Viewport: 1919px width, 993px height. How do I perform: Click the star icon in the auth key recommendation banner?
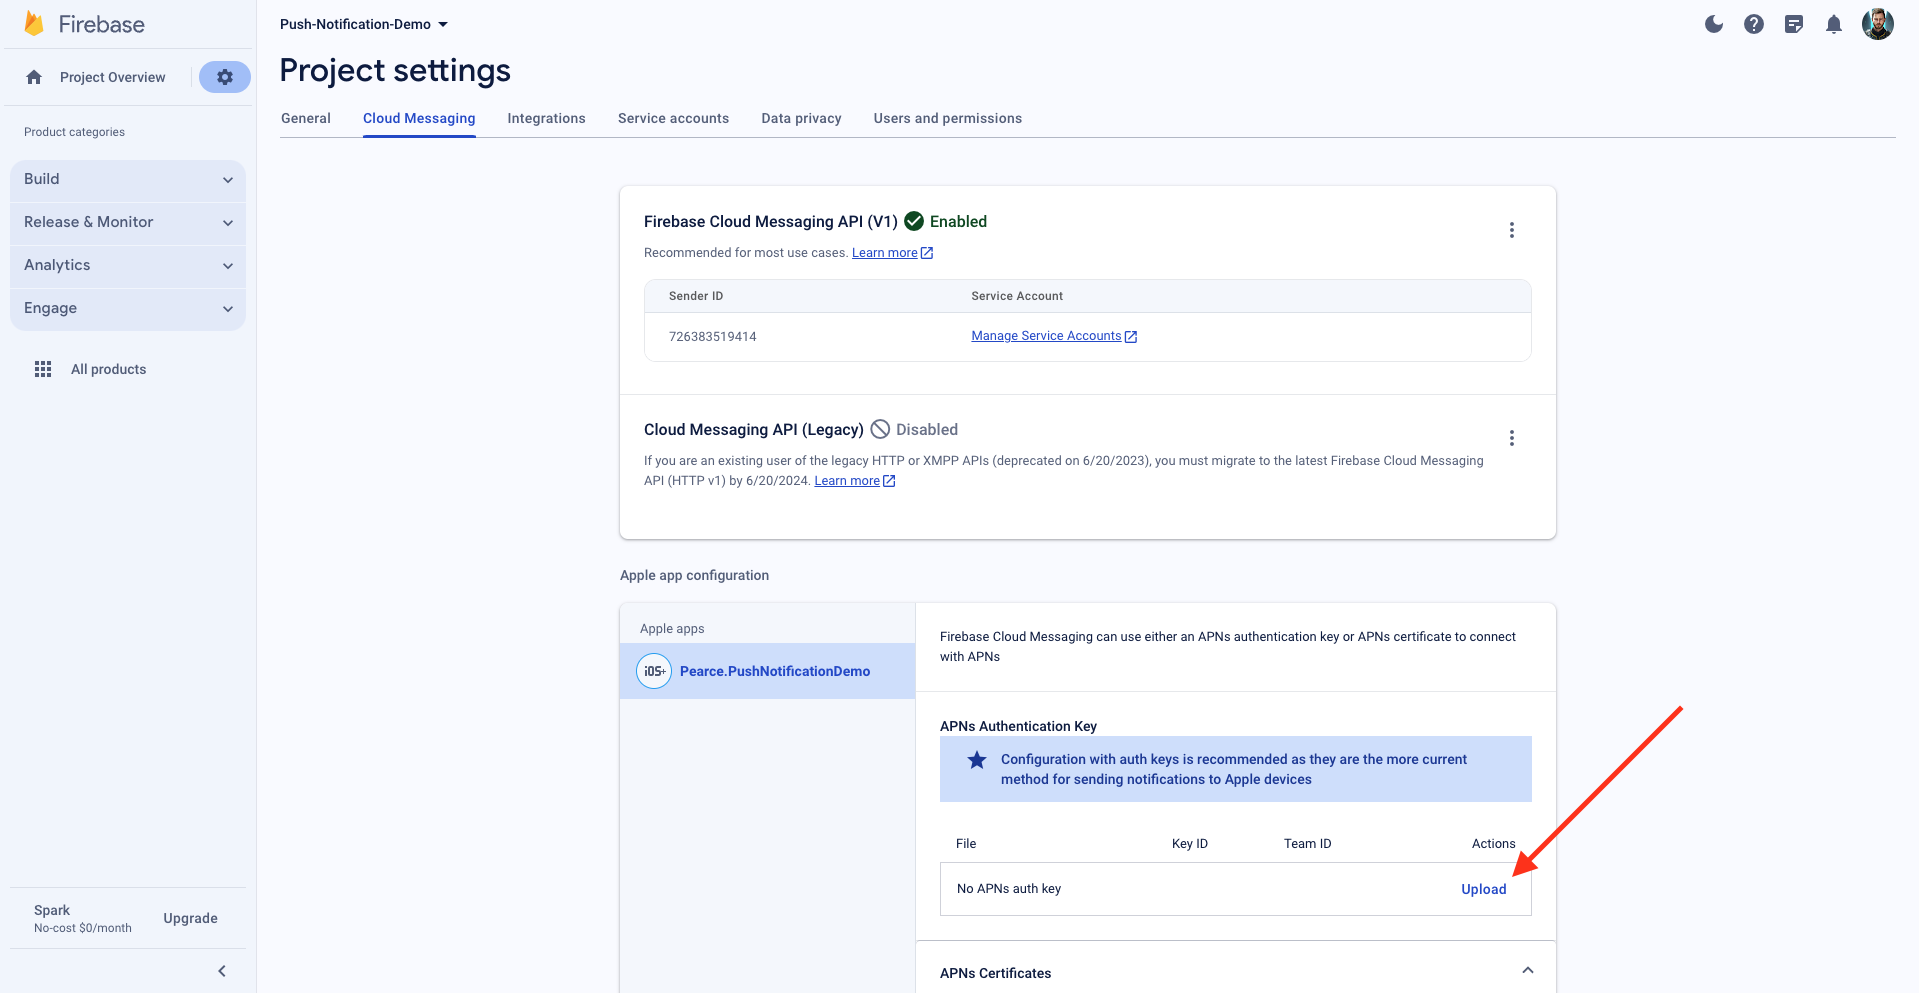pyautogui.click(x=977, y=760)
